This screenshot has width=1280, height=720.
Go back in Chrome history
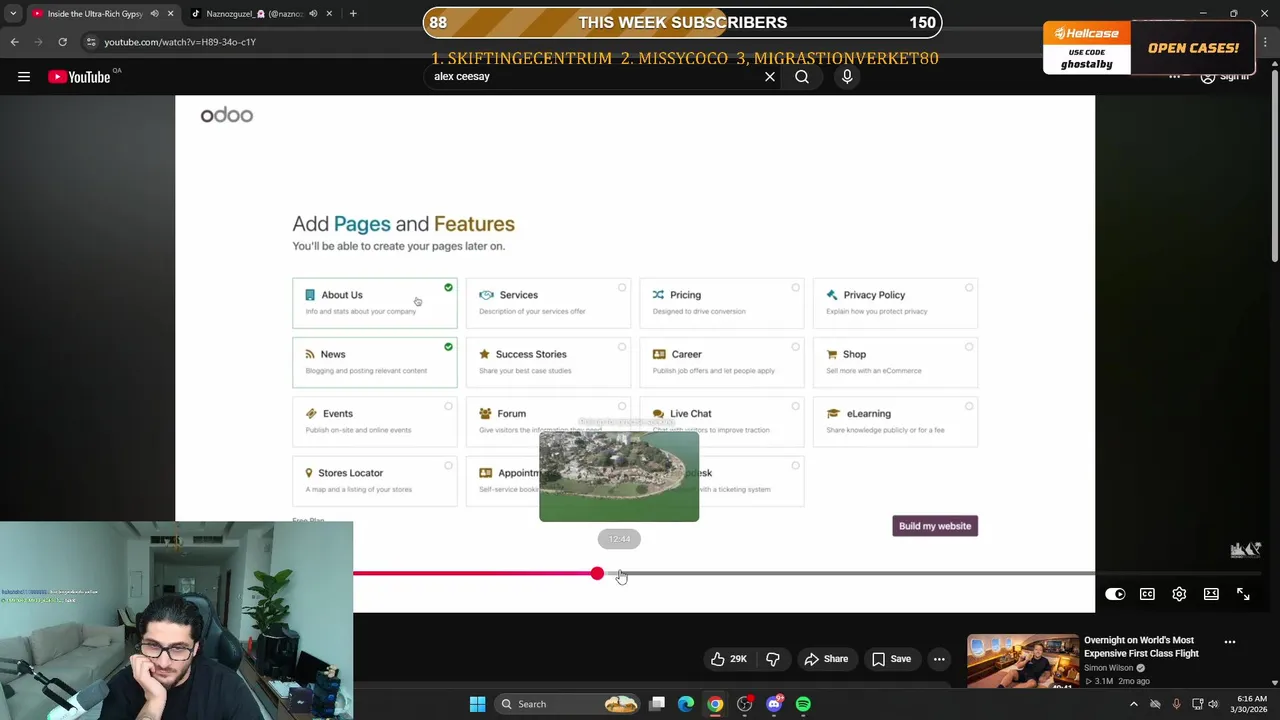pos(14,42)
